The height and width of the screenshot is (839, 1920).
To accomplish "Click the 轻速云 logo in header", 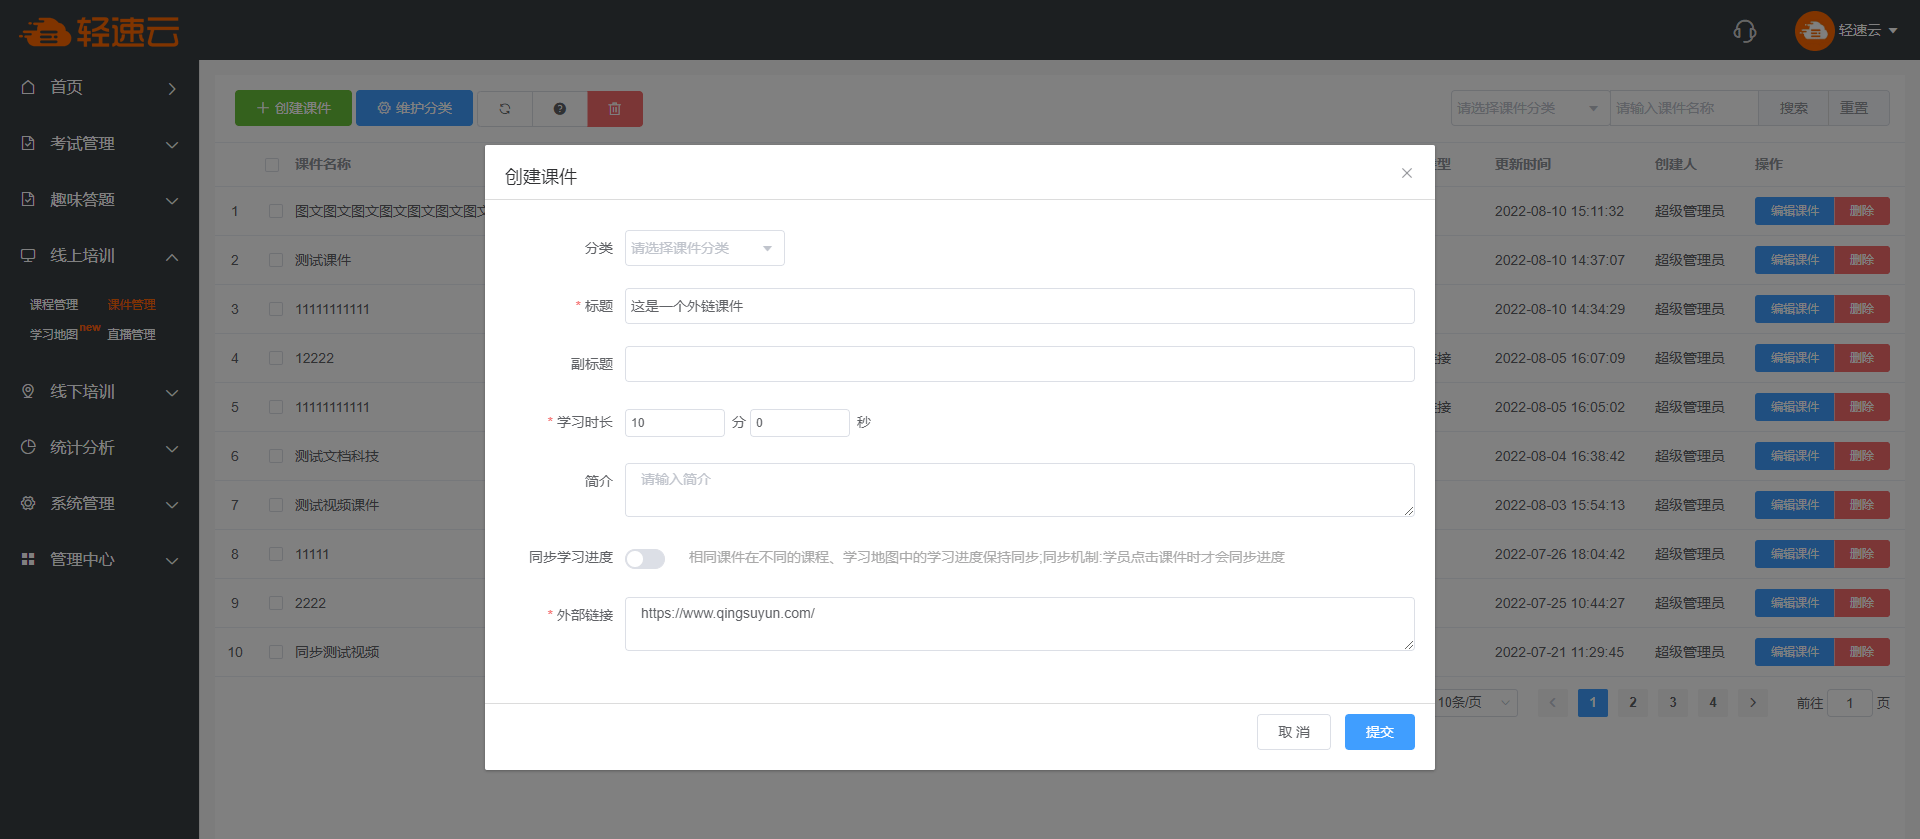I will pyautogui.click(x=99, y=32).
